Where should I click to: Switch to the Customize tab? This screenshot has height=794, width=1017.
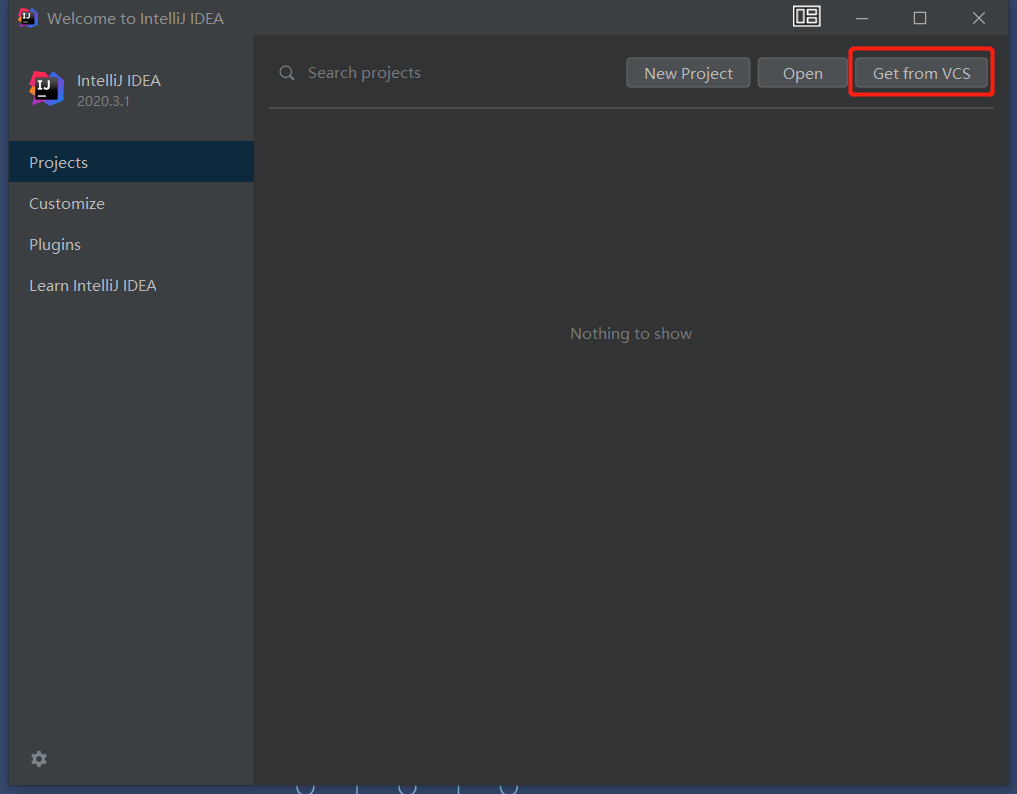tap(132, 203)
